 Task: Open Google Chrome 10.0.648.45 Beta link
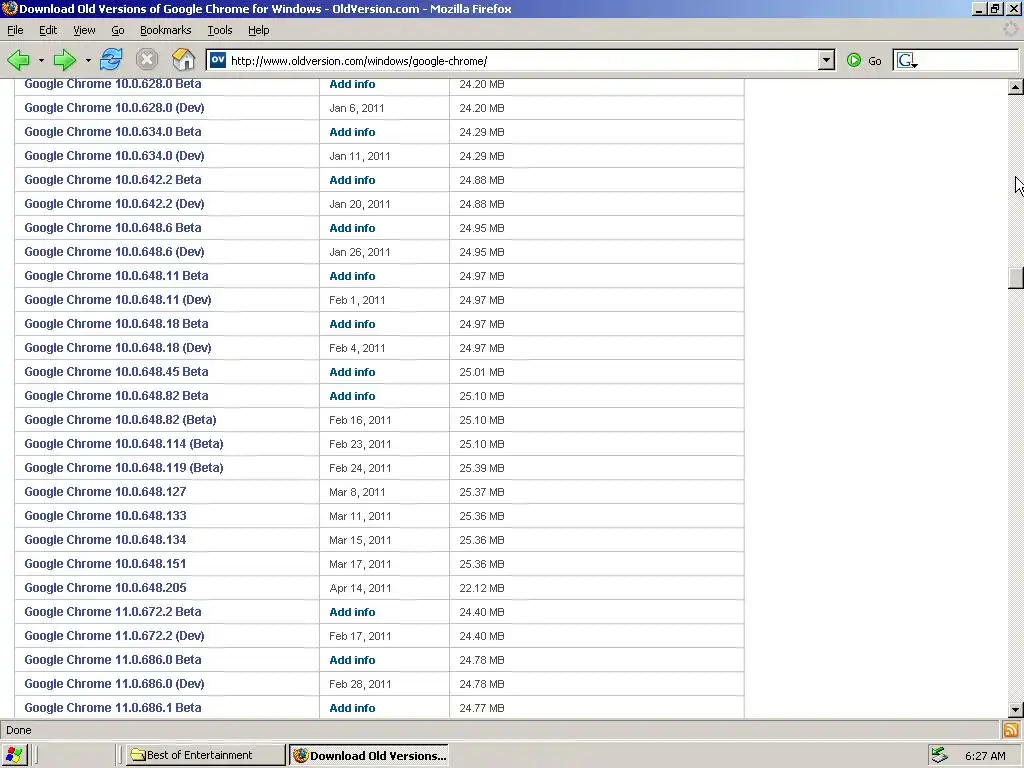[x=116, y=372]
